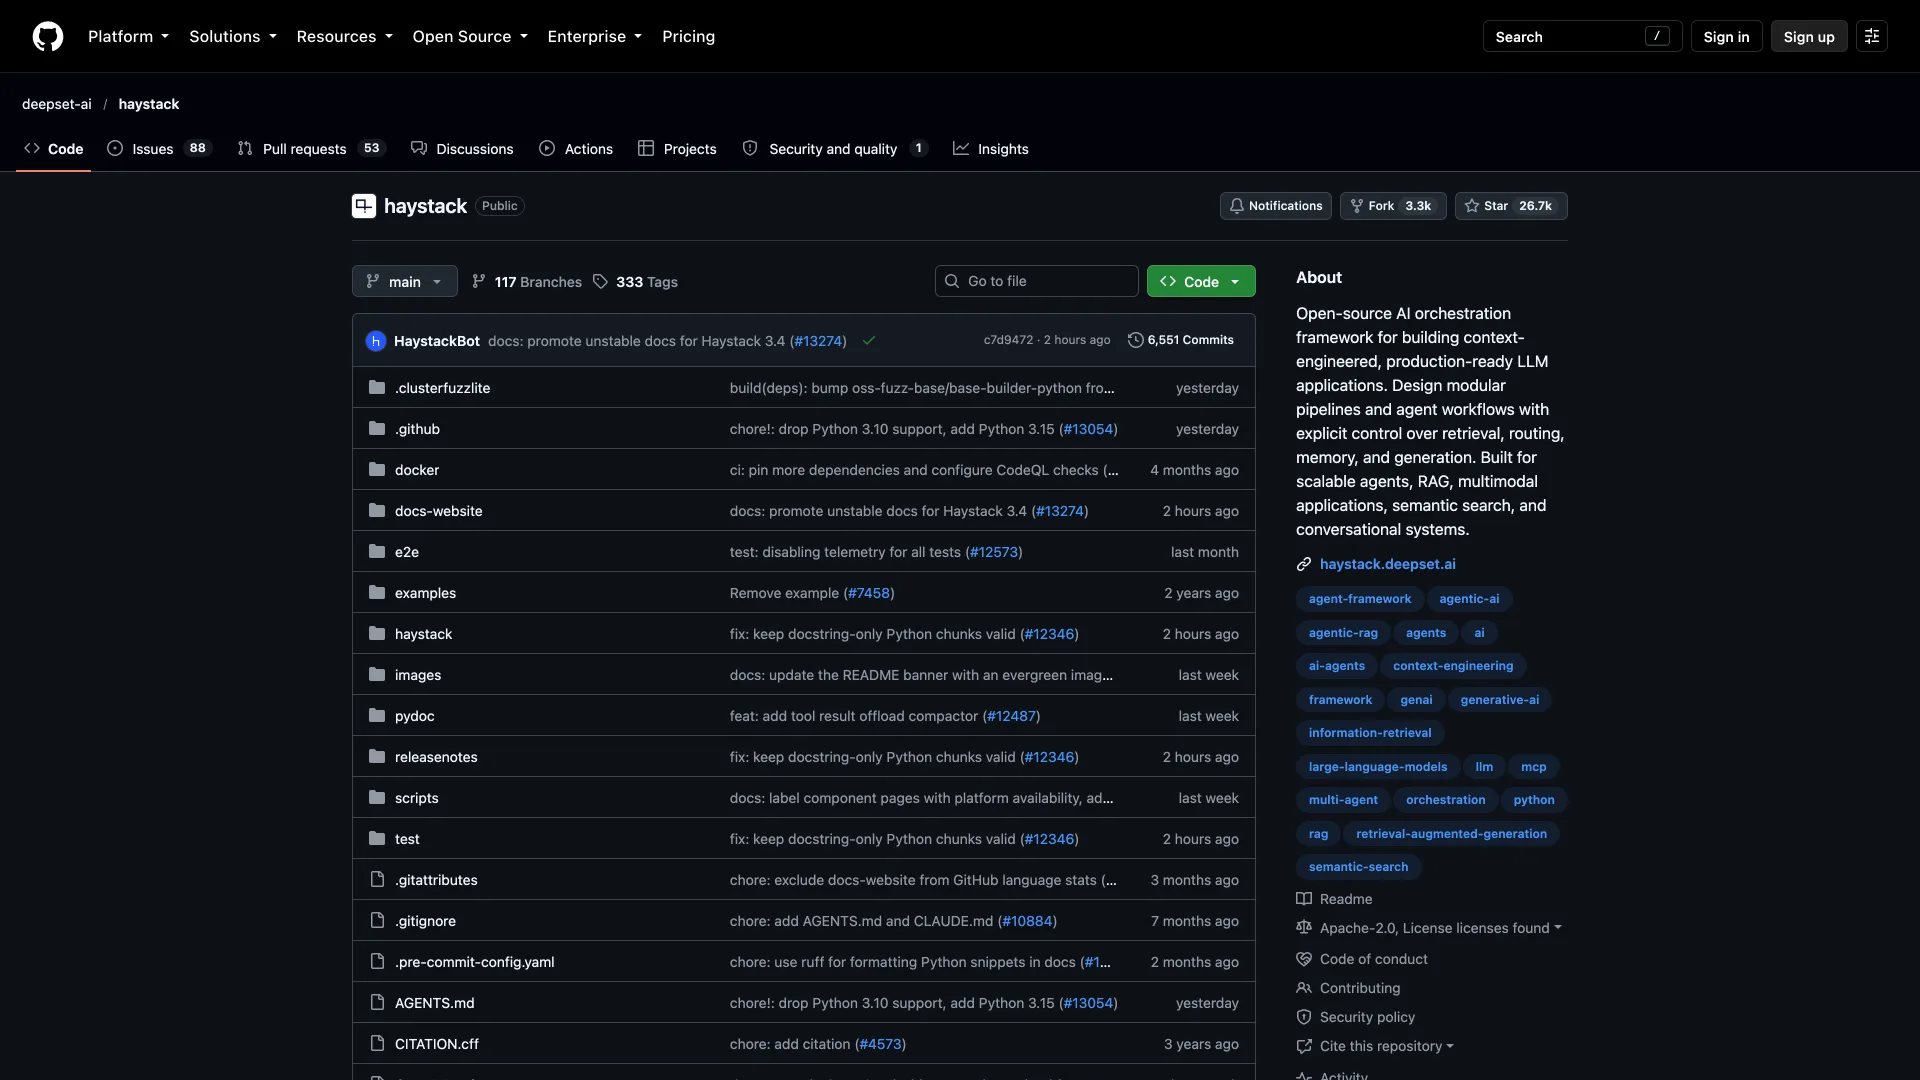Viewport: 1920px width, 1080px height.
Task: Expand the Resources menu
Action: [x=344, y=36]
